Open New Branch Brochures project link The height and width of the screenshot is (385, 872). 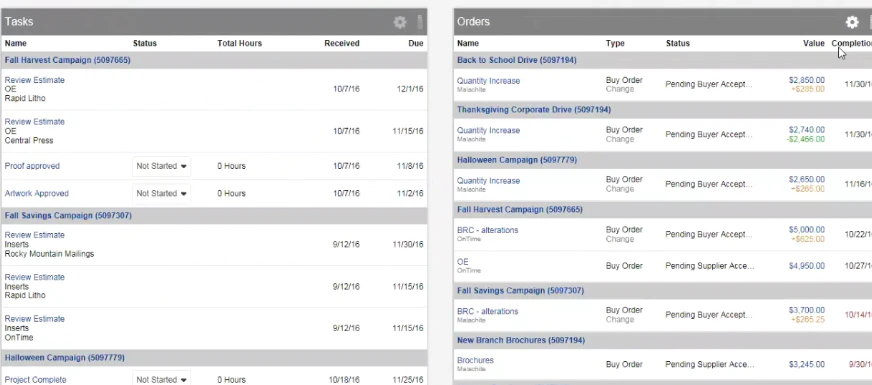(x=521, y=340)
